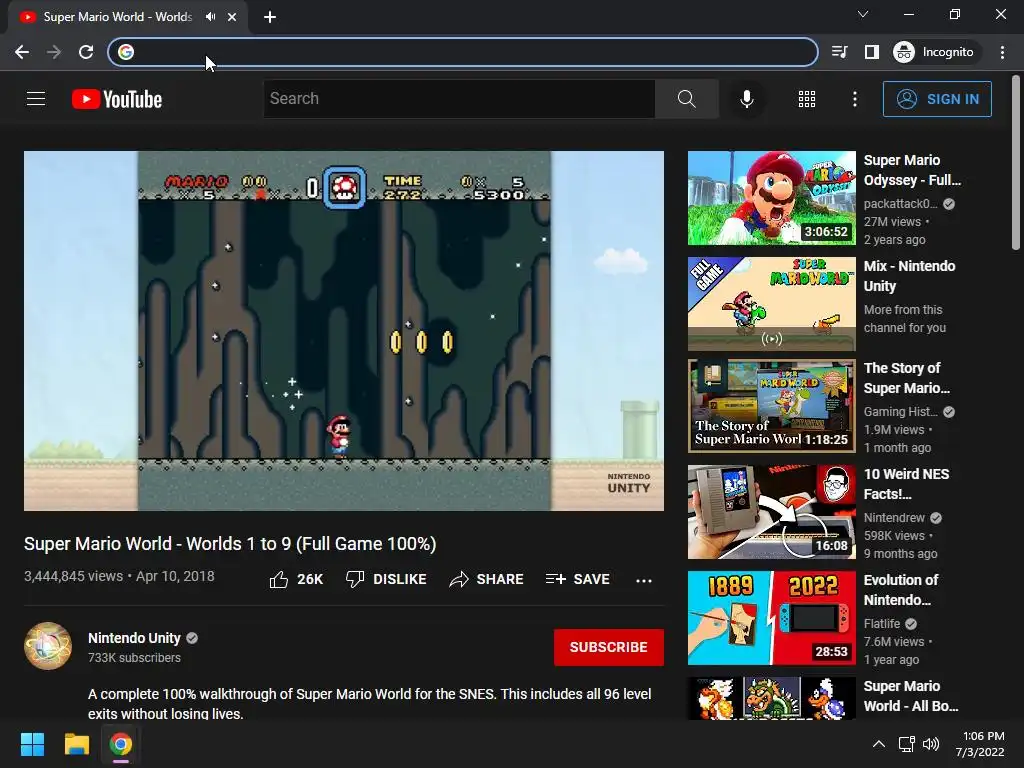
Task: Show hidden system tray icons
Action: click(878, 744)
